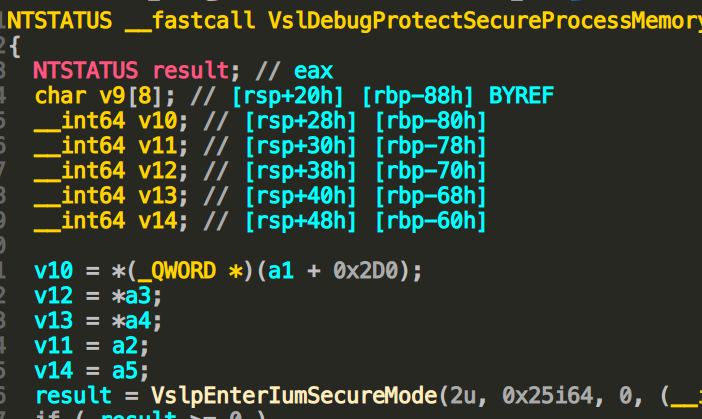Image resolution: width=702 pixels, height=419 pixels.
Task: Select the 0x25i64 argument constant
Action: pos(548,395)
